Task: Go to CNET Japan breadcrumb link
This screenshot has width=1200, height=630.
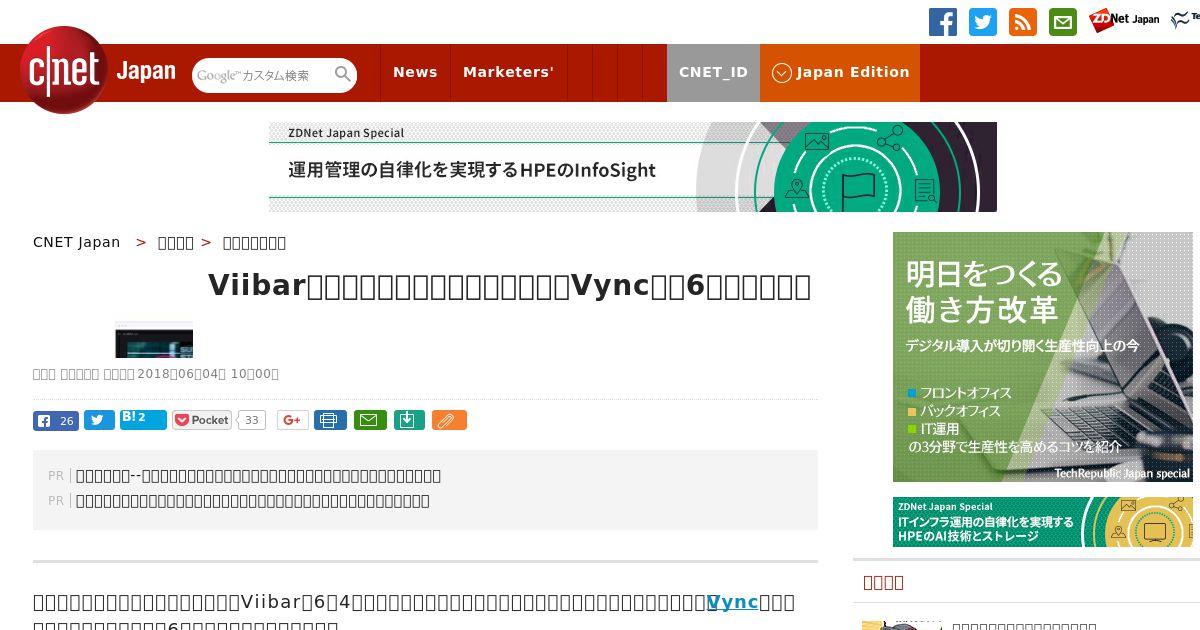Action: pyautogui.click(x=77, y=242)
